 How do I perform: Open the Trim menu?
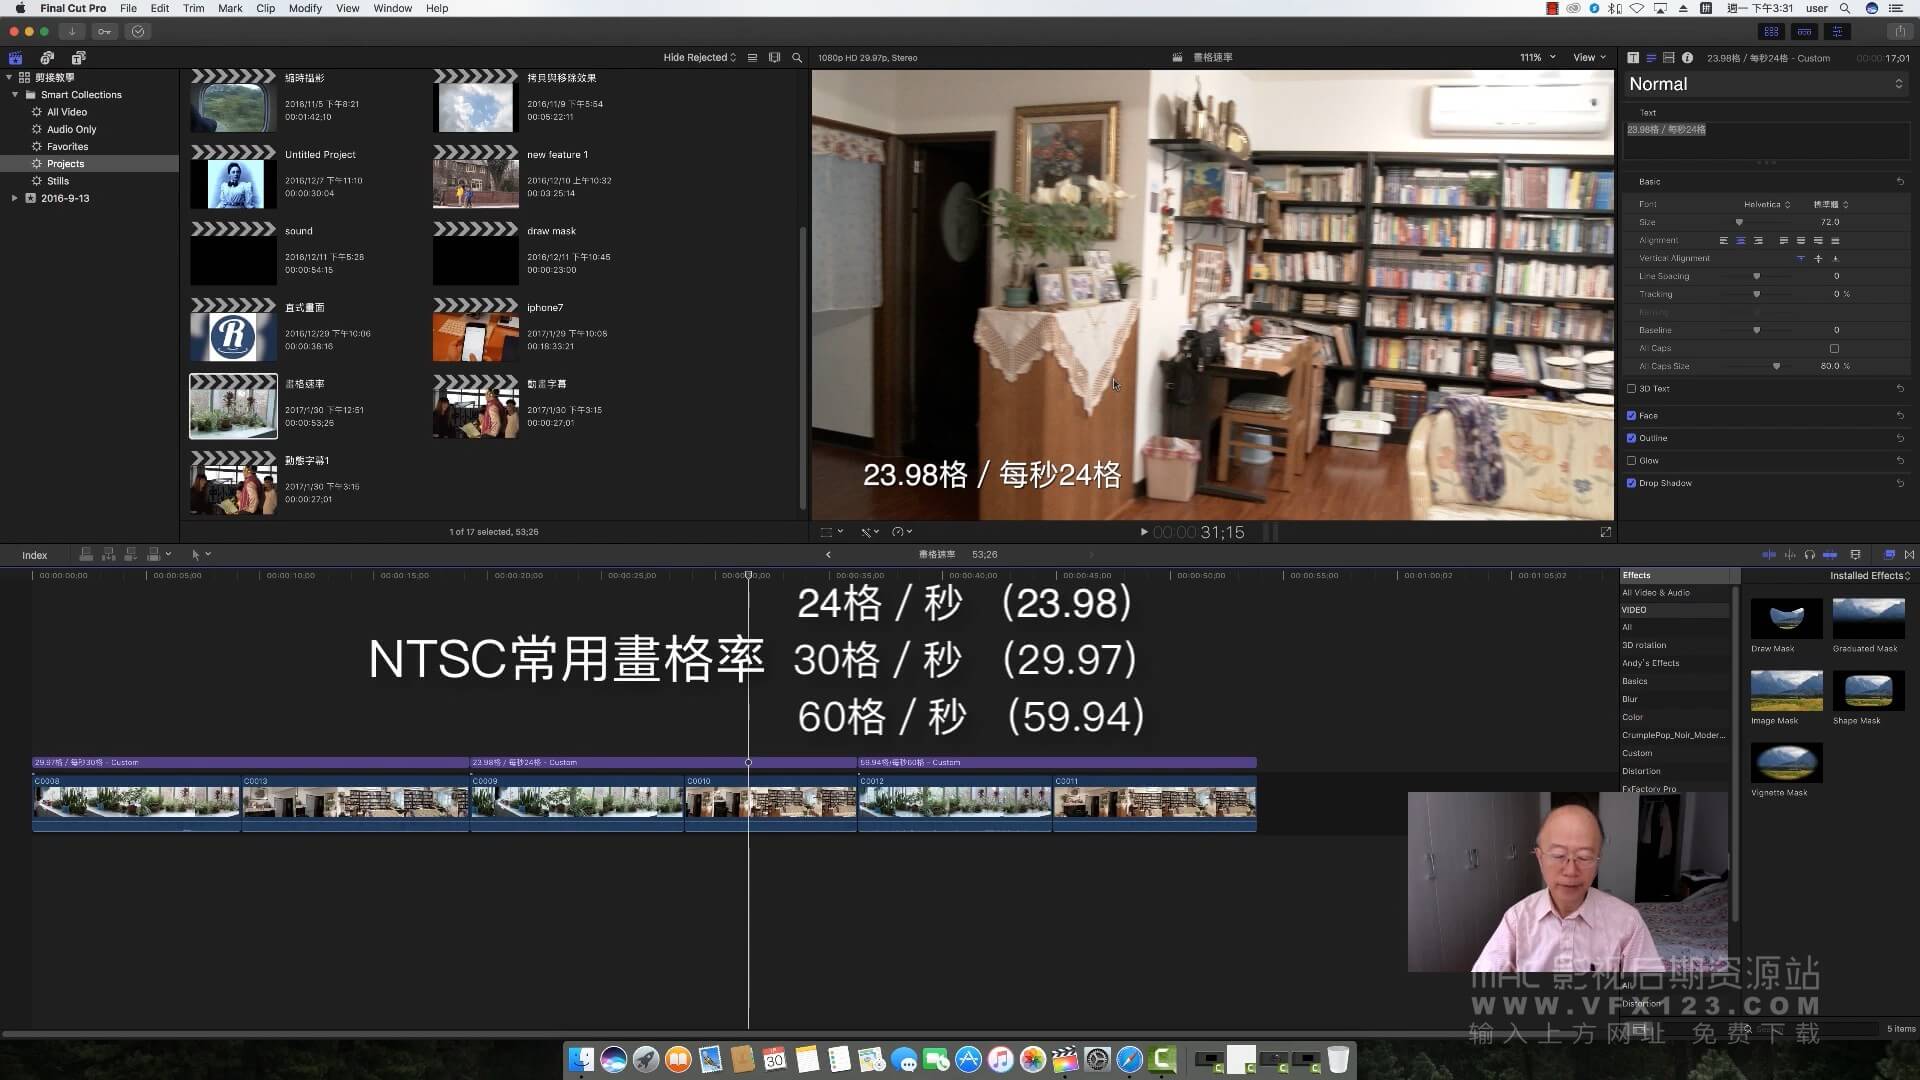[x=194, y=8]
